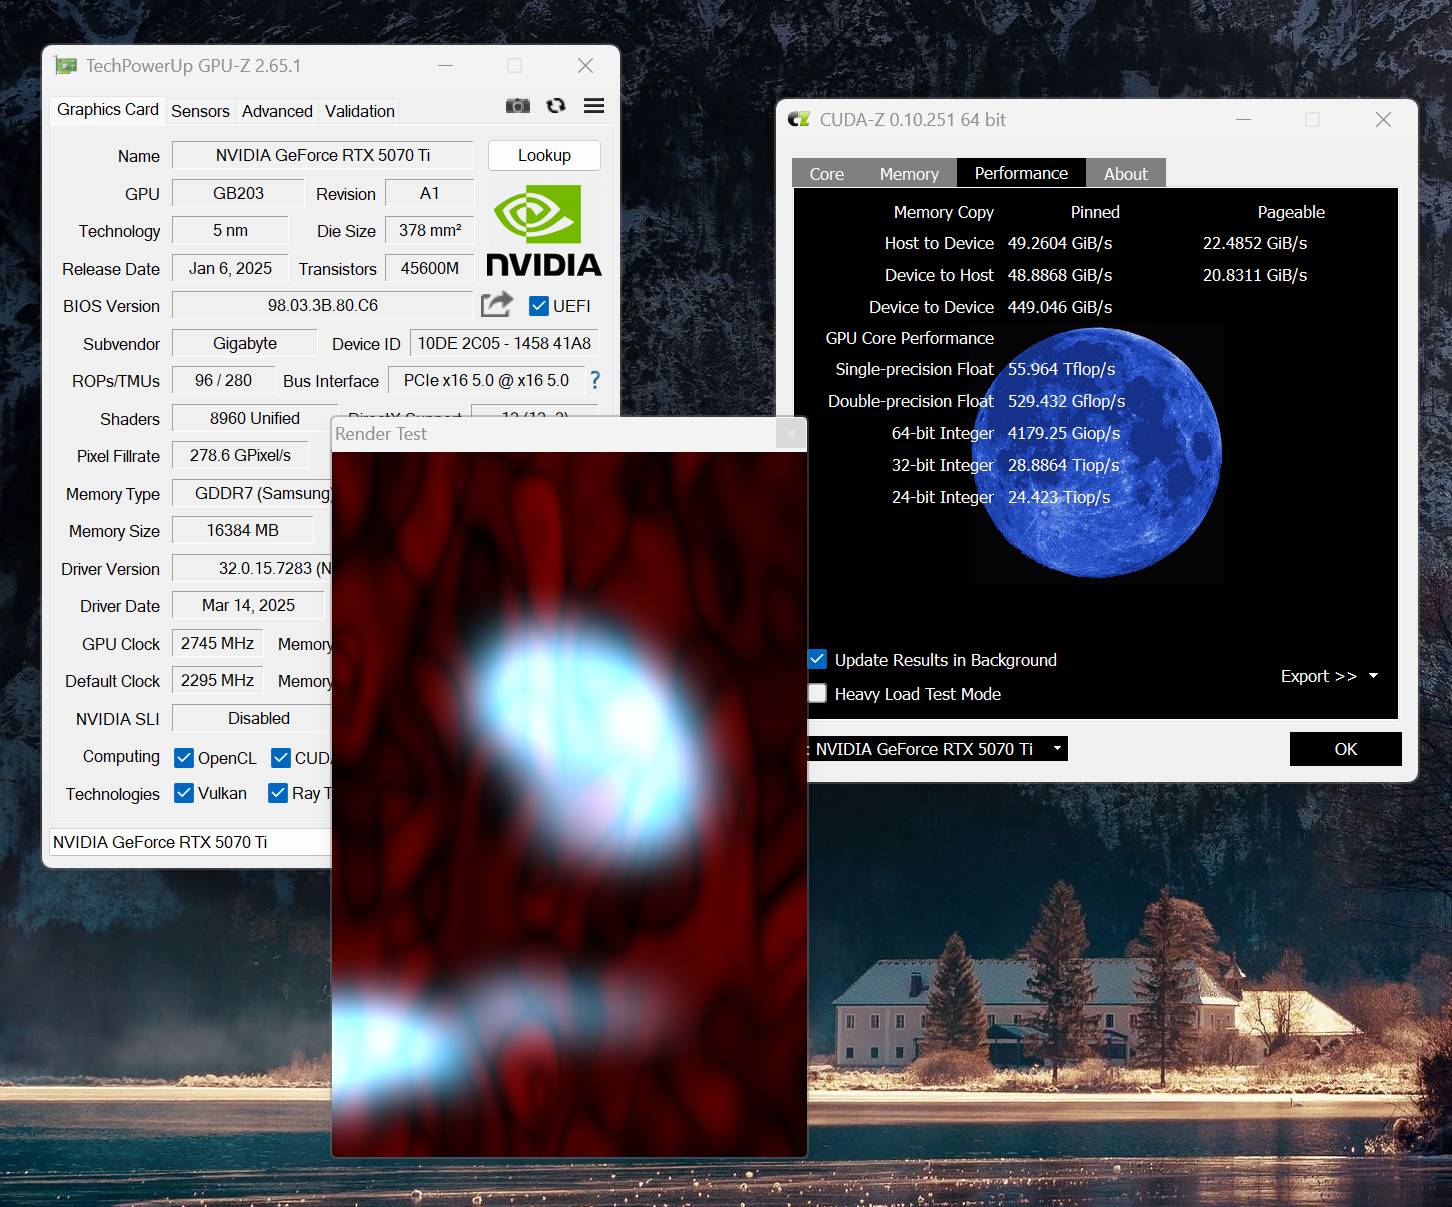
Task: Click the Render Test animation canvas
Action: (569, 804)
